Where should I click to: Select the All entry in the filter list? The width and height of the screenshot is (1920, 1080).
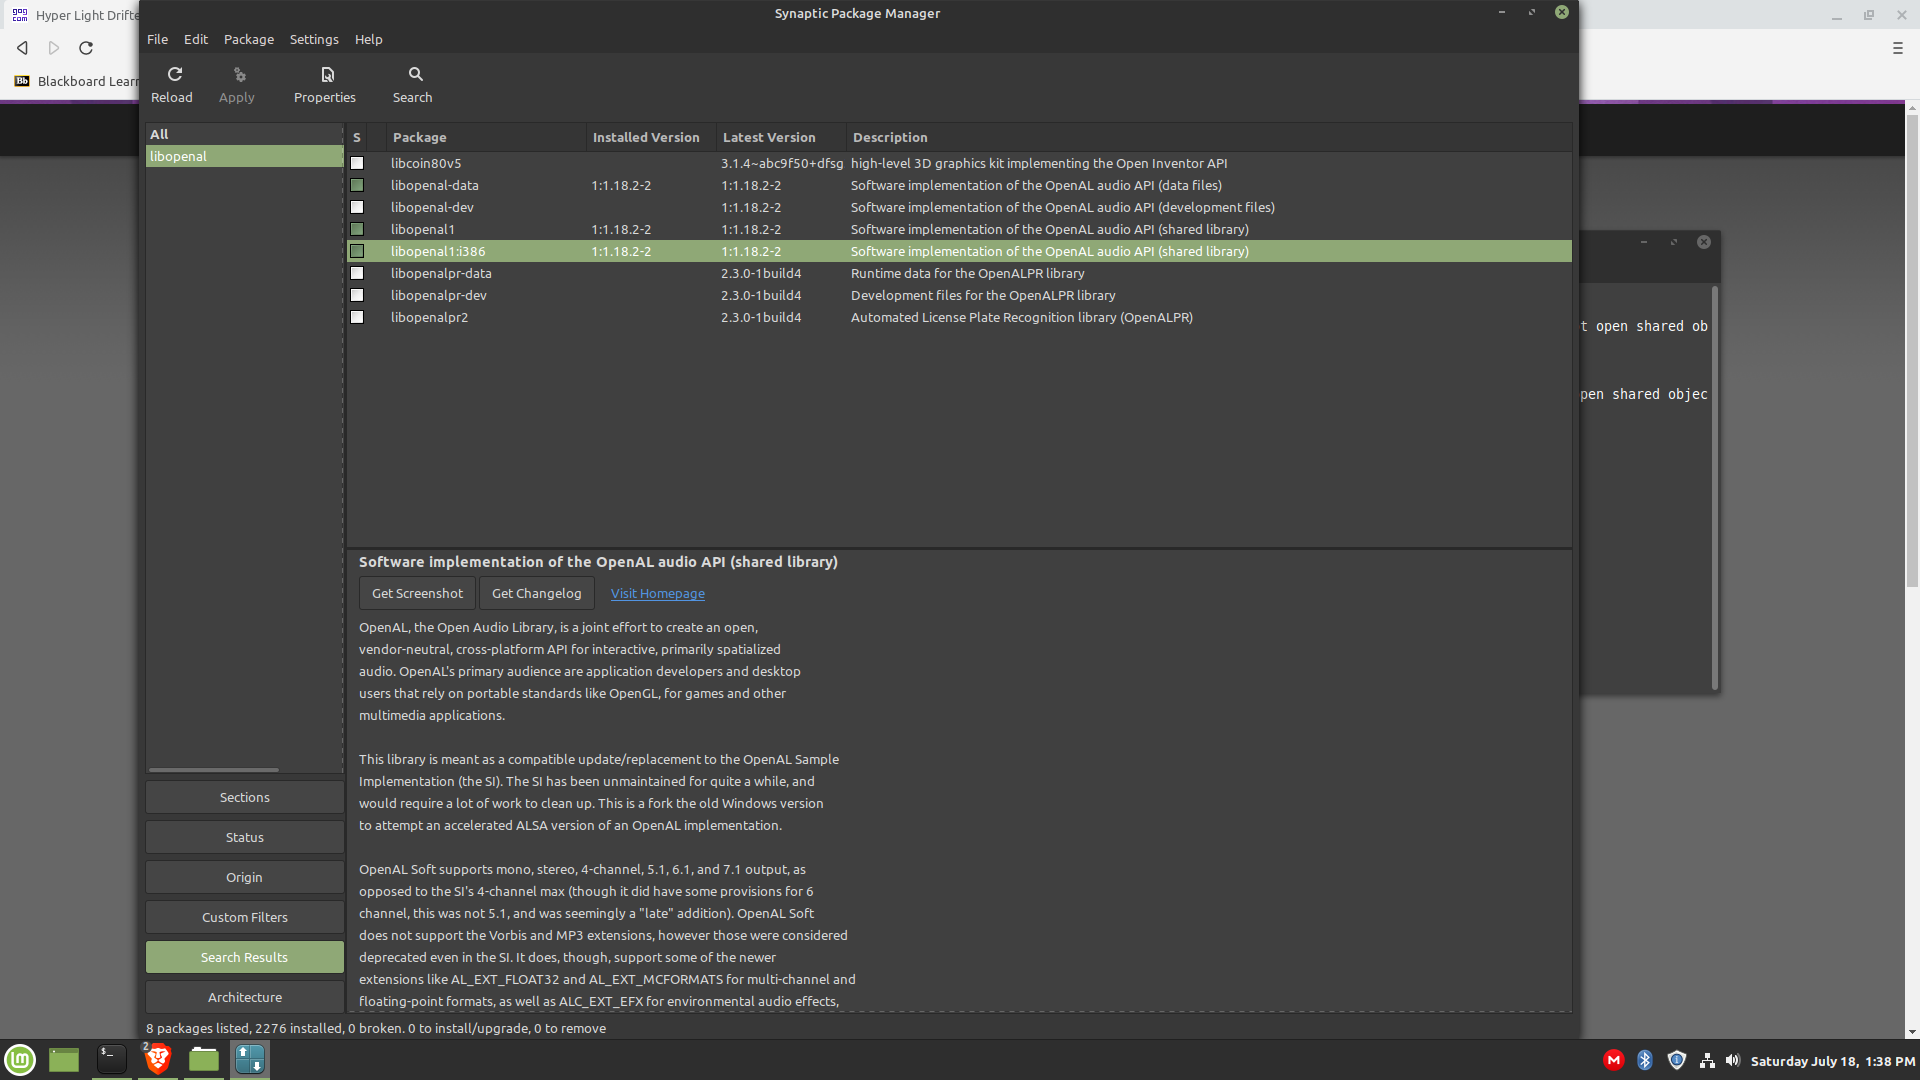coord(244,134)
